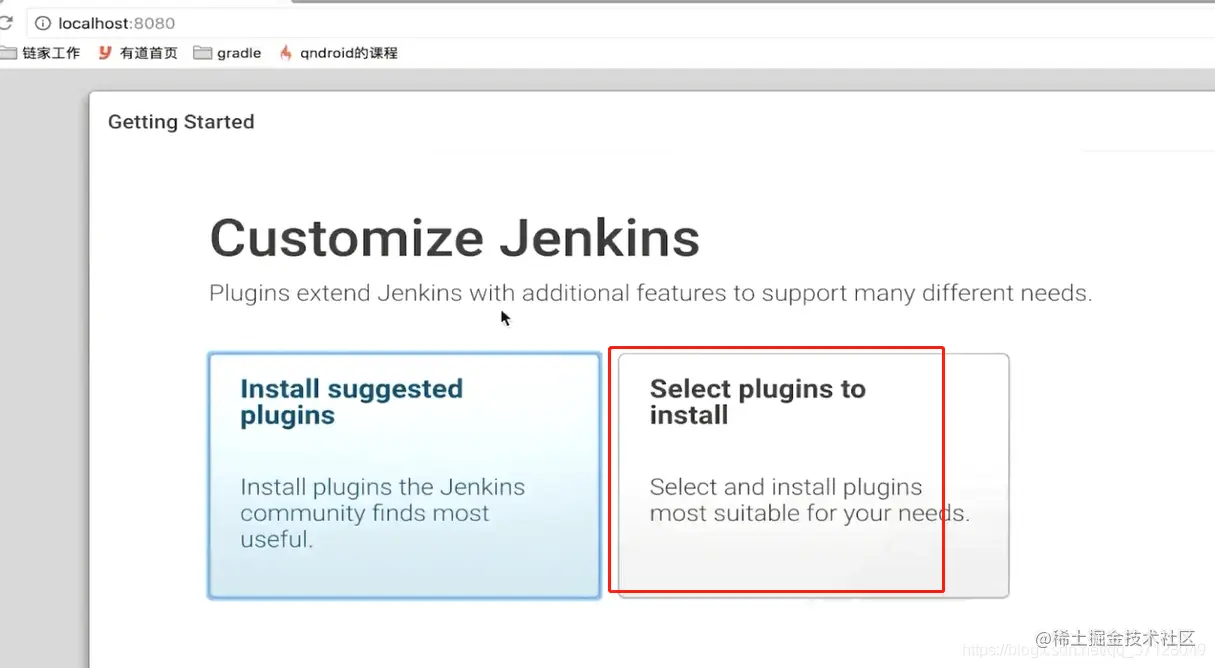The image size is (1215, 668).
Task: Open the gradle bookmark folder
Action: [227, 53]
